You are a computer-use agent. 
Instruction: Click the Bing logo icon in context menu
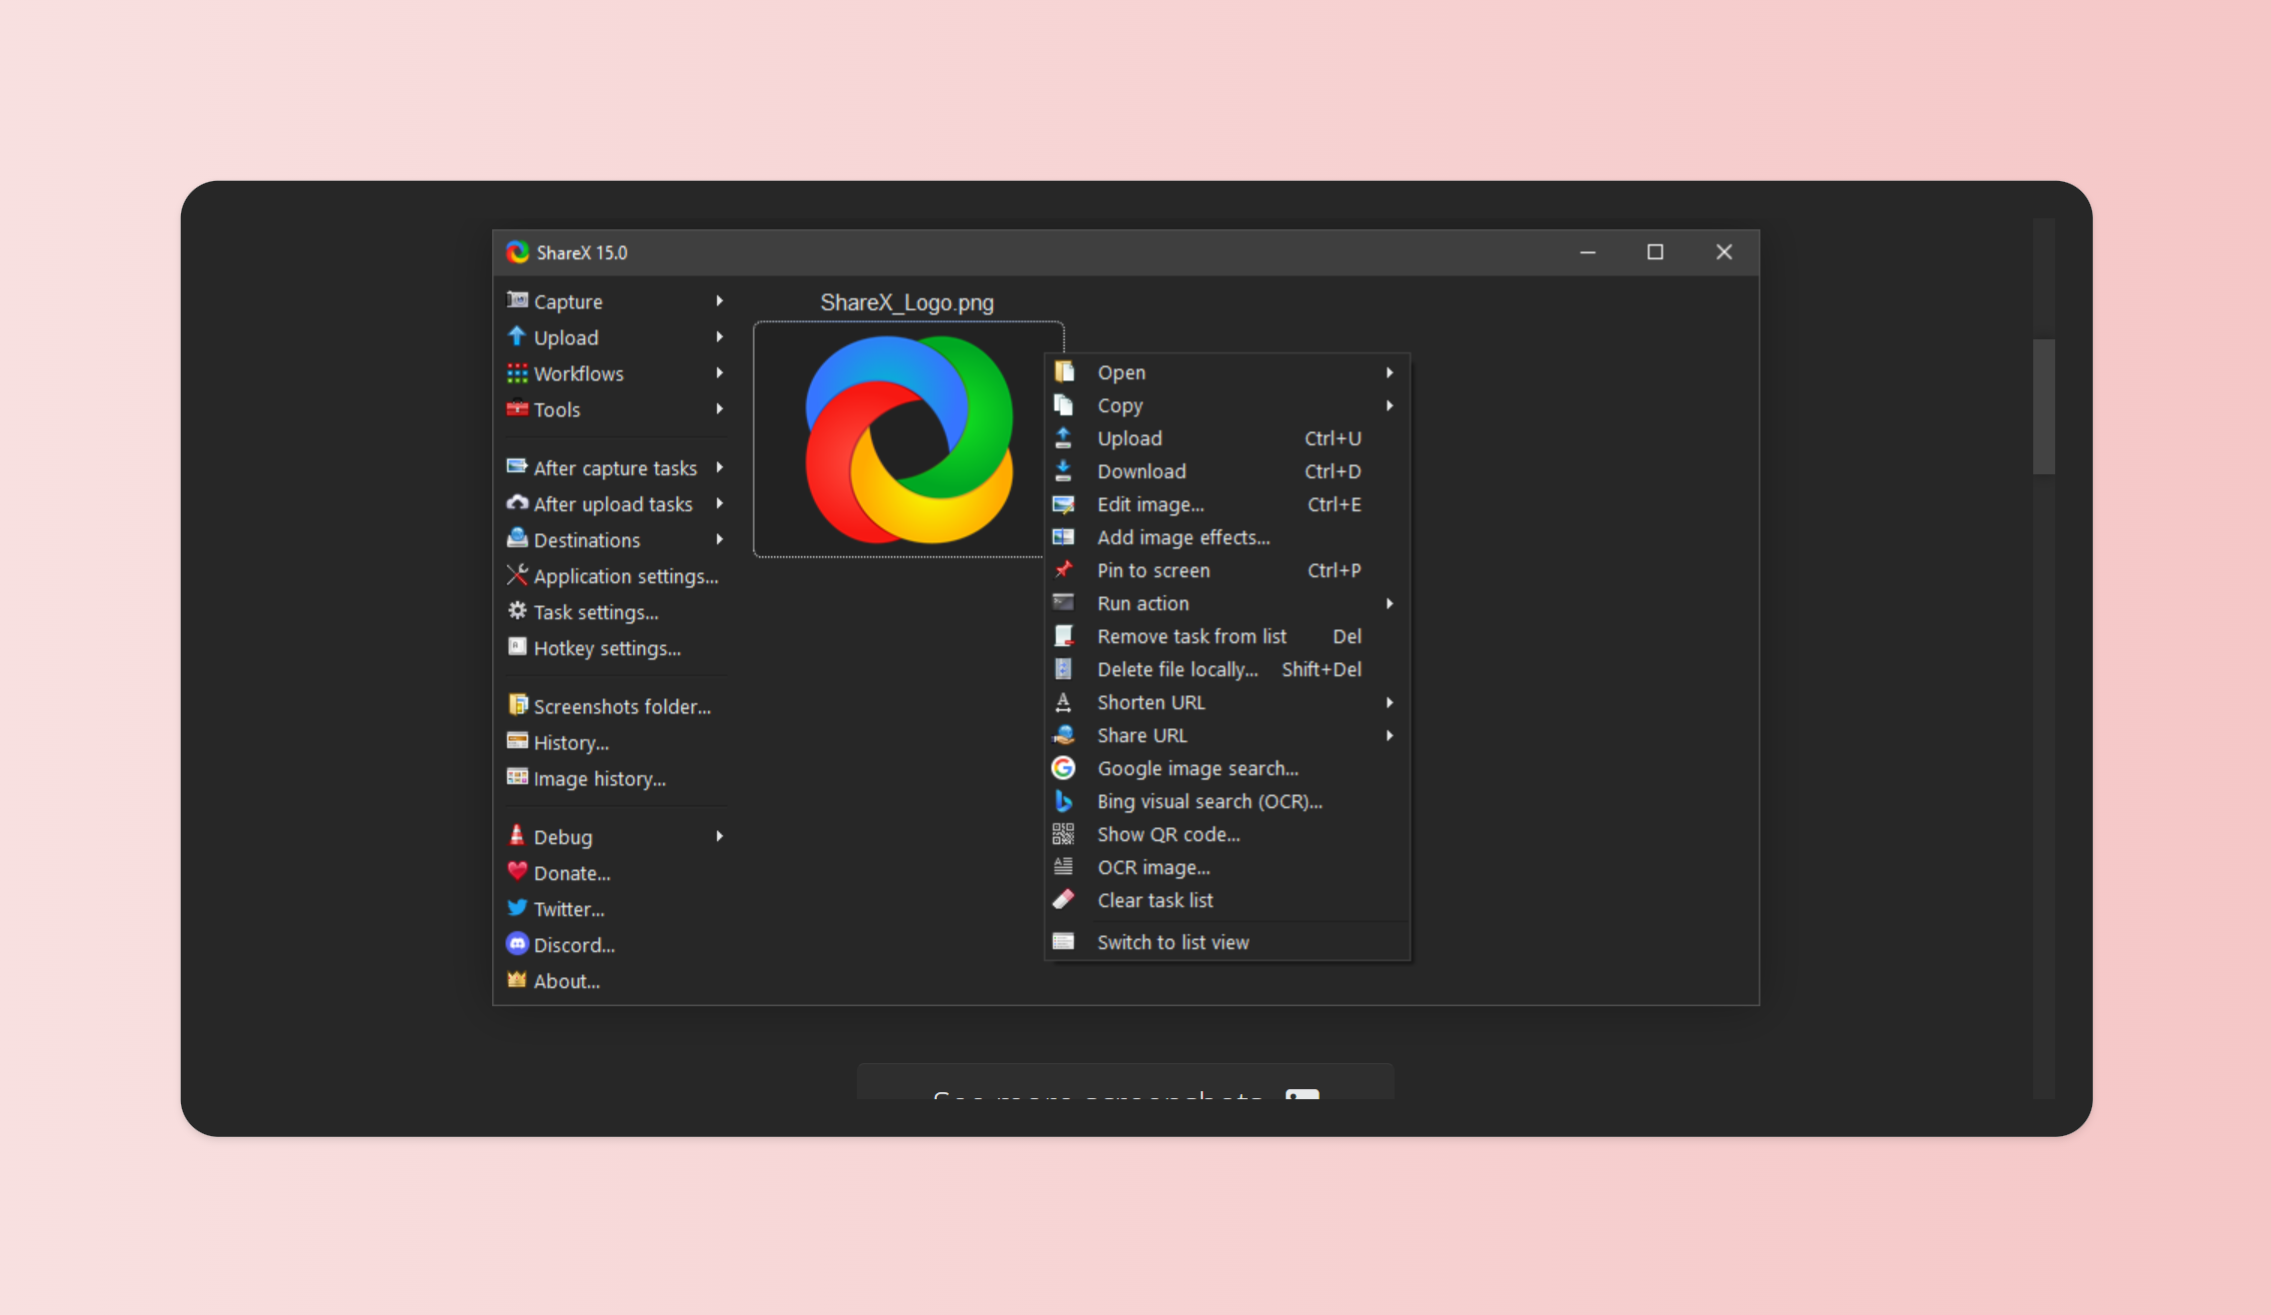[1063, 800]
